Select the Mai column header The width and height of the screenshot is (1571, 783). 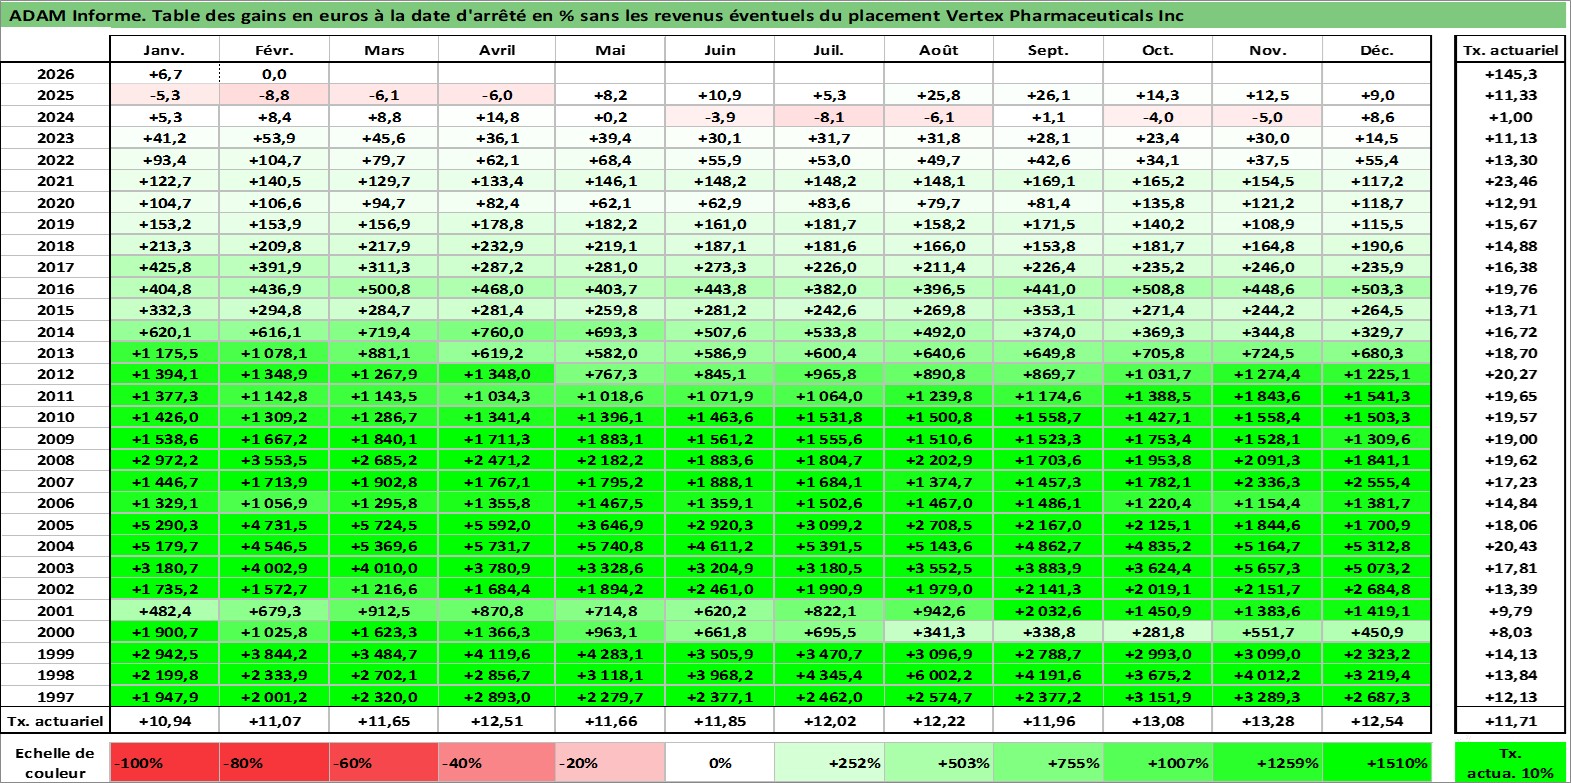(610, 50)
